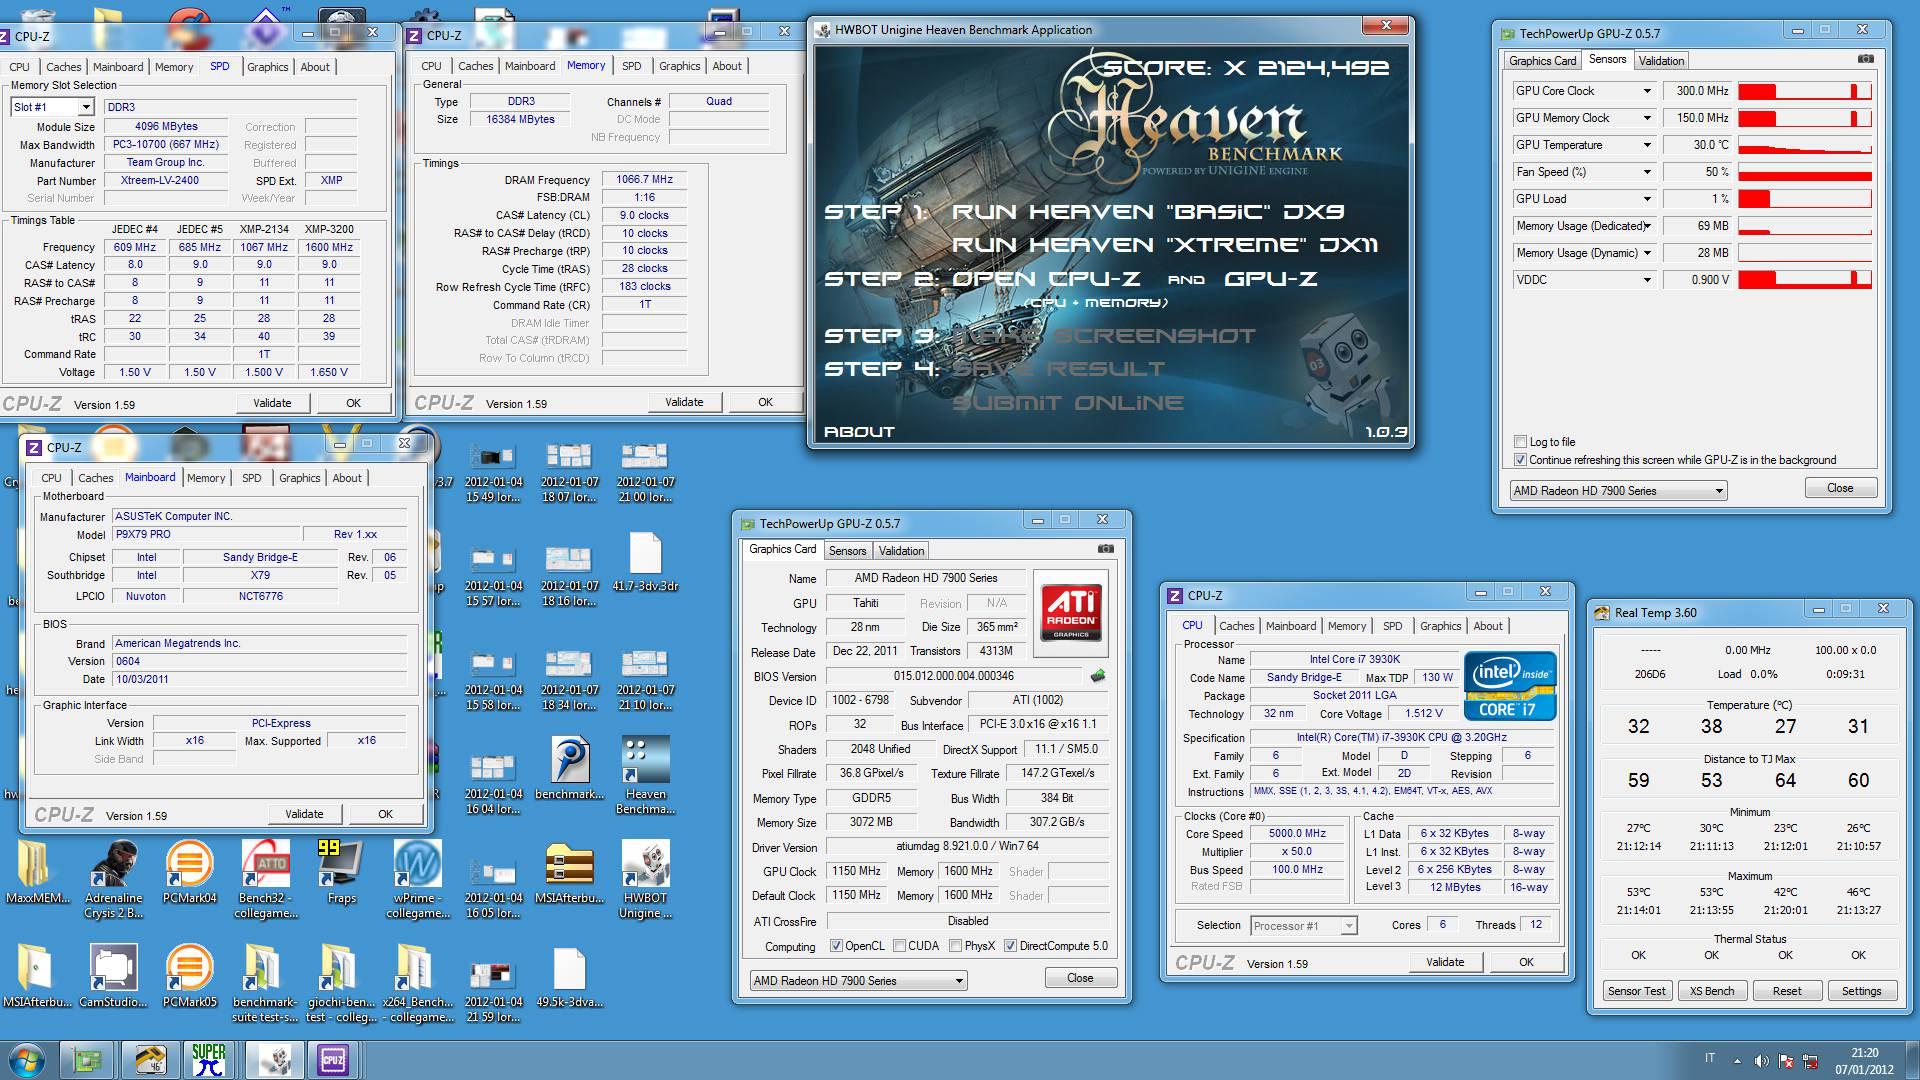This screenshot has width=1920, height=1080.
Task: Open VDDC sensor dropdown
Action: (1583, 280)
